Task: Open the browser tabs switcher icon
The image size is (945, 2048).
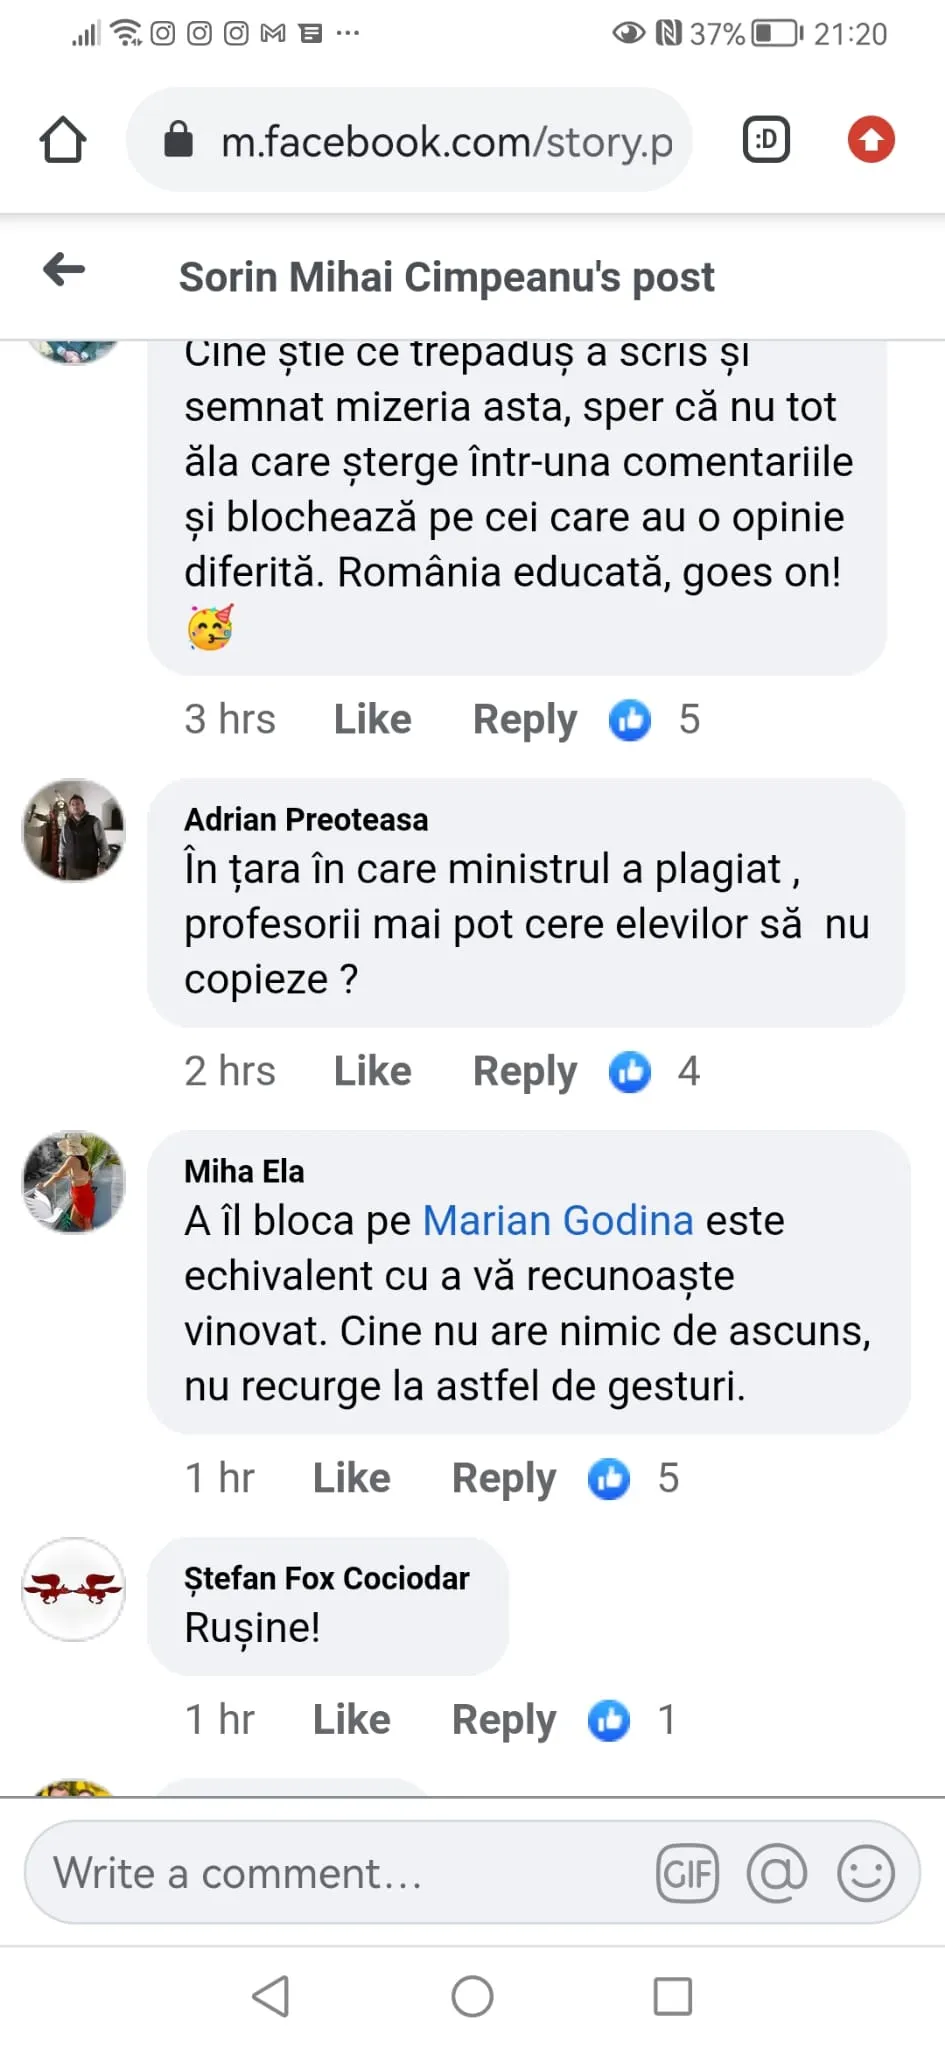Action: point(766,140)
